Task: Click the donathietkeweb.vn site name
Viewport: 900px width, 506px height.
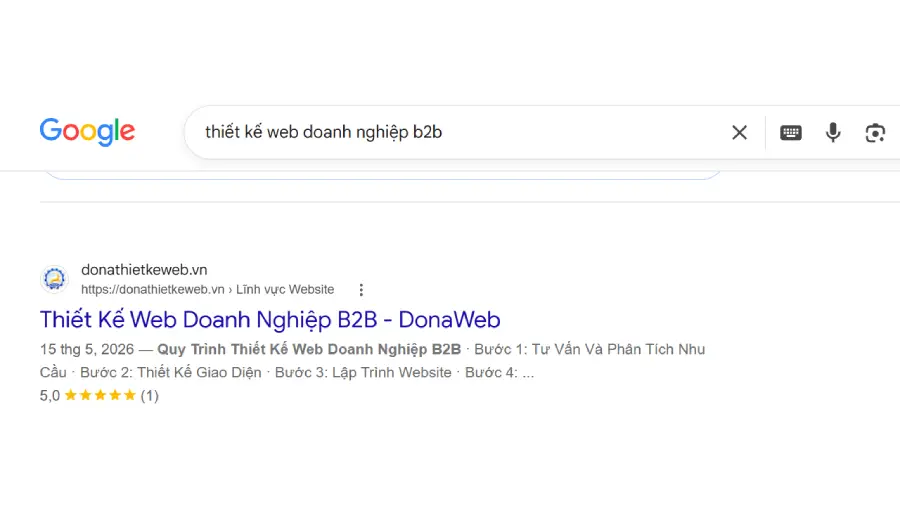Action: (x=144, y=270)
